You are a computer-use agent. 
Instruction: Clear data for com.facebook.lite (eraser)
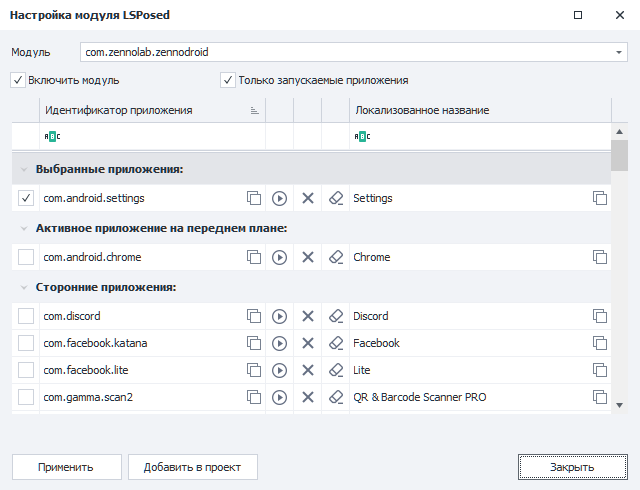tap(336, 370)
